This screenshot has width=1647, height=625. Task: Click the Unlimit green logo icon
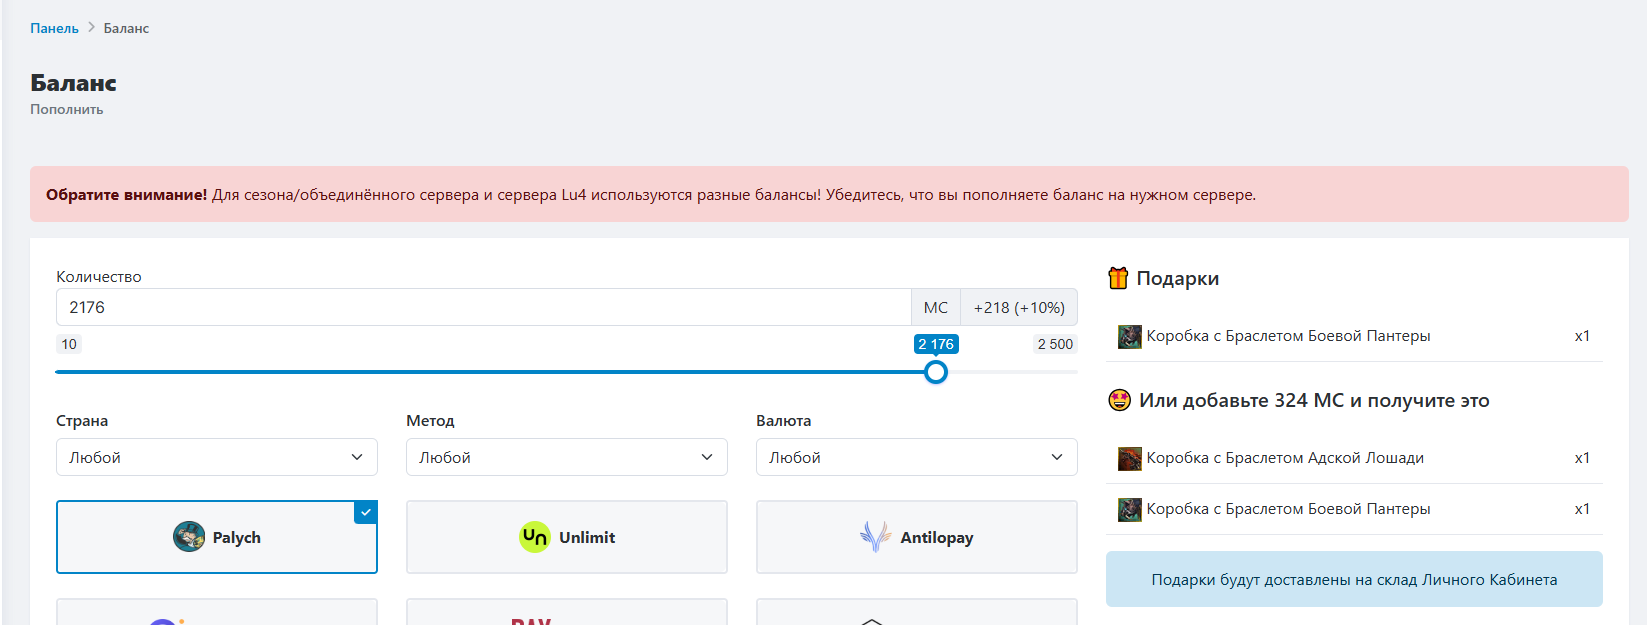tap(535, 537)
